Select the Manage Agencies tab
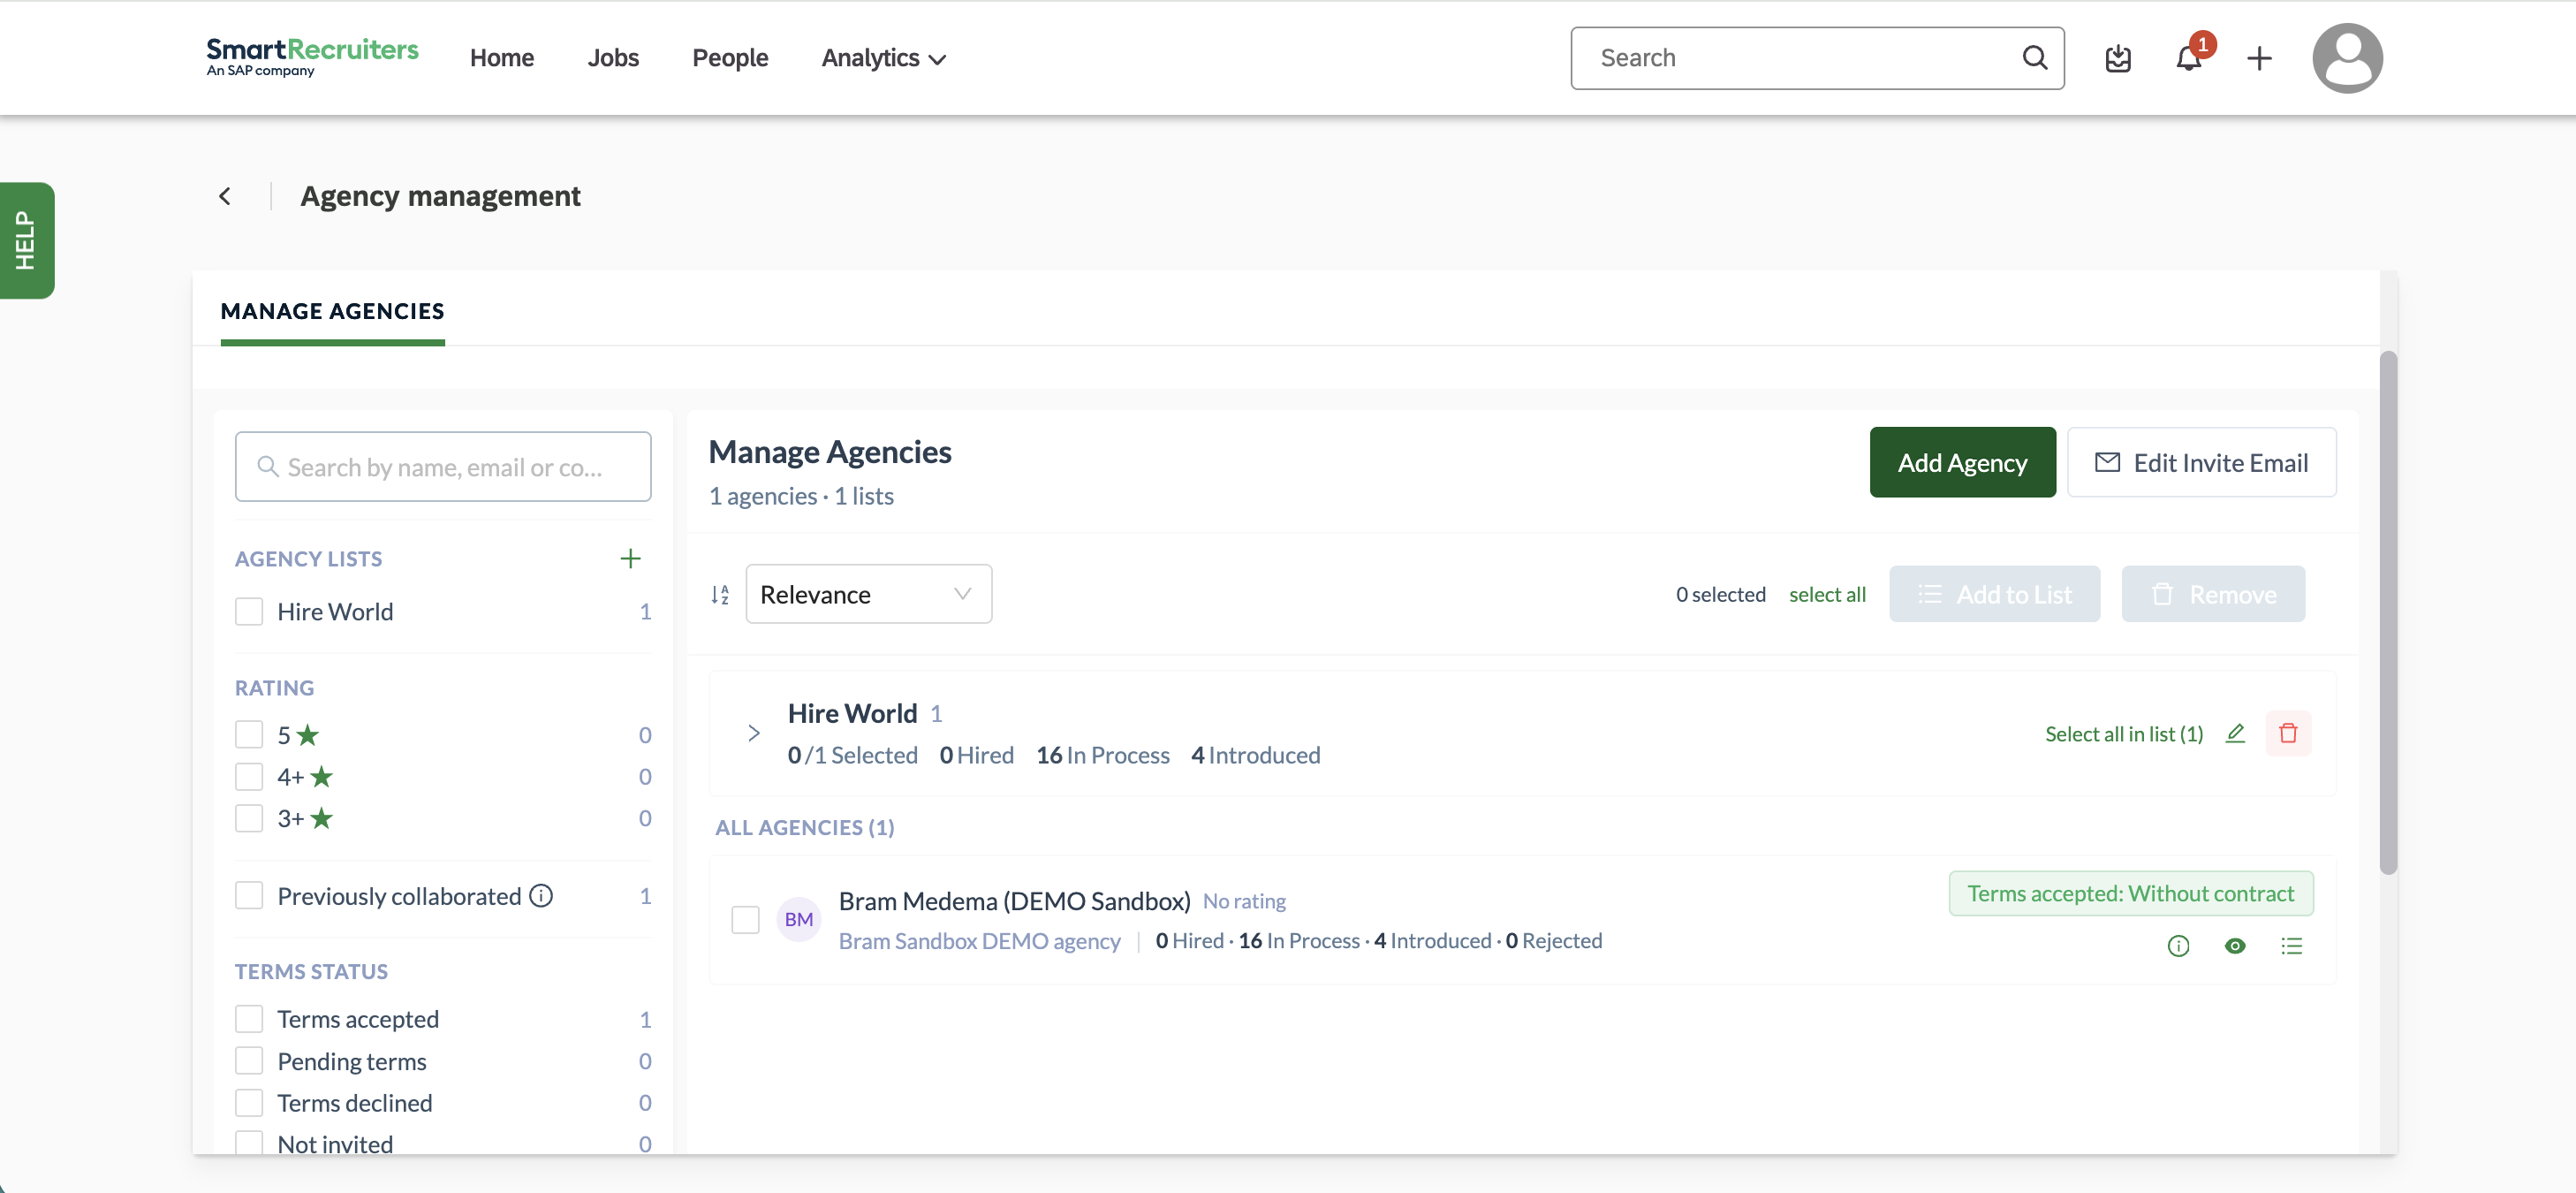 [332, 311]
